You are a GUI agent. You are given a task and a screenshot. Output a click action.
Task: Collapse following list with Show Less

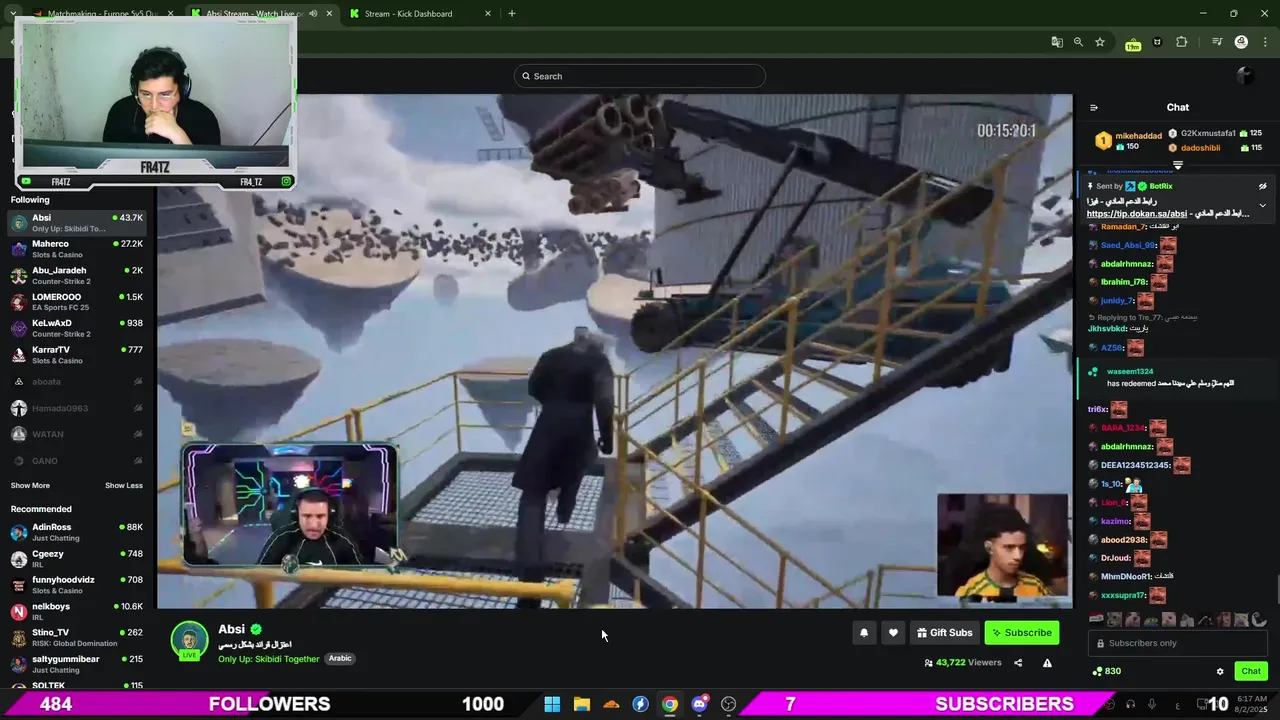124,486
